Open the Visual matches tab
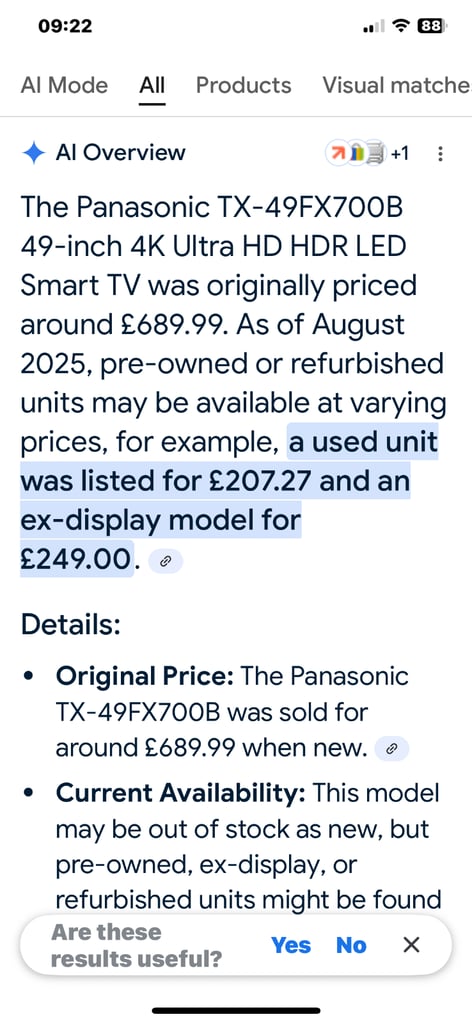This screenshot has height=1024, width=472. [x=397, y=85]
